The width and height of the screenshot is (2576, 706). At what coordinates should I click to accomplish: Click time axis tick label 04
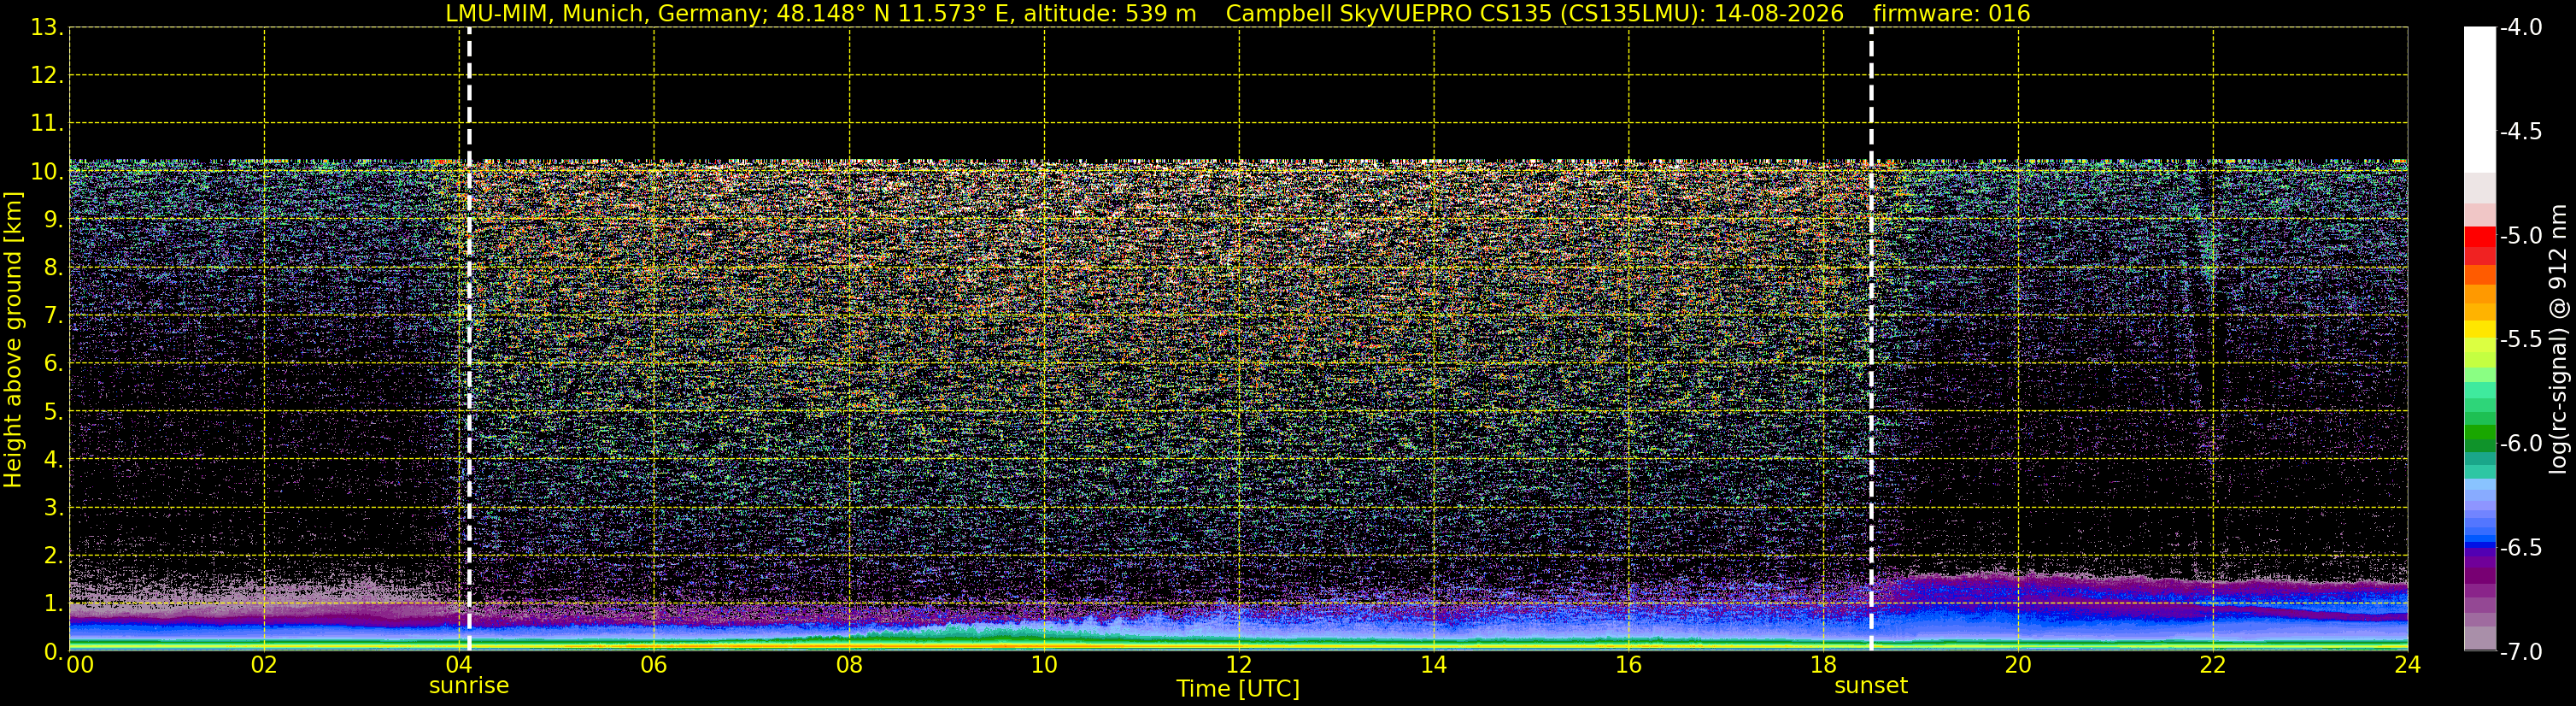(459, 665)
